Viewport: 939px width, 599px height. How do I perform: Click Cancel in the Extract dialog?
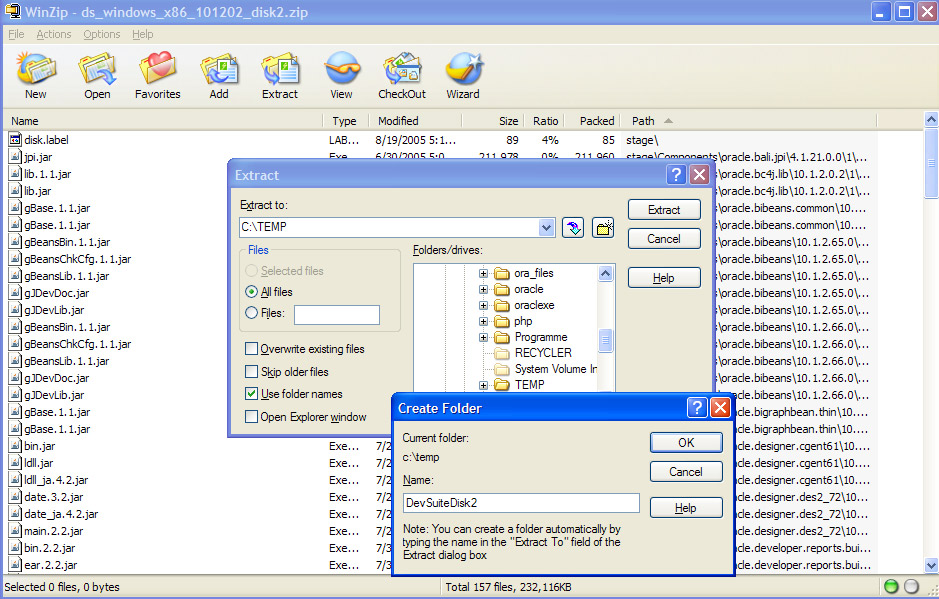point(664,238)
